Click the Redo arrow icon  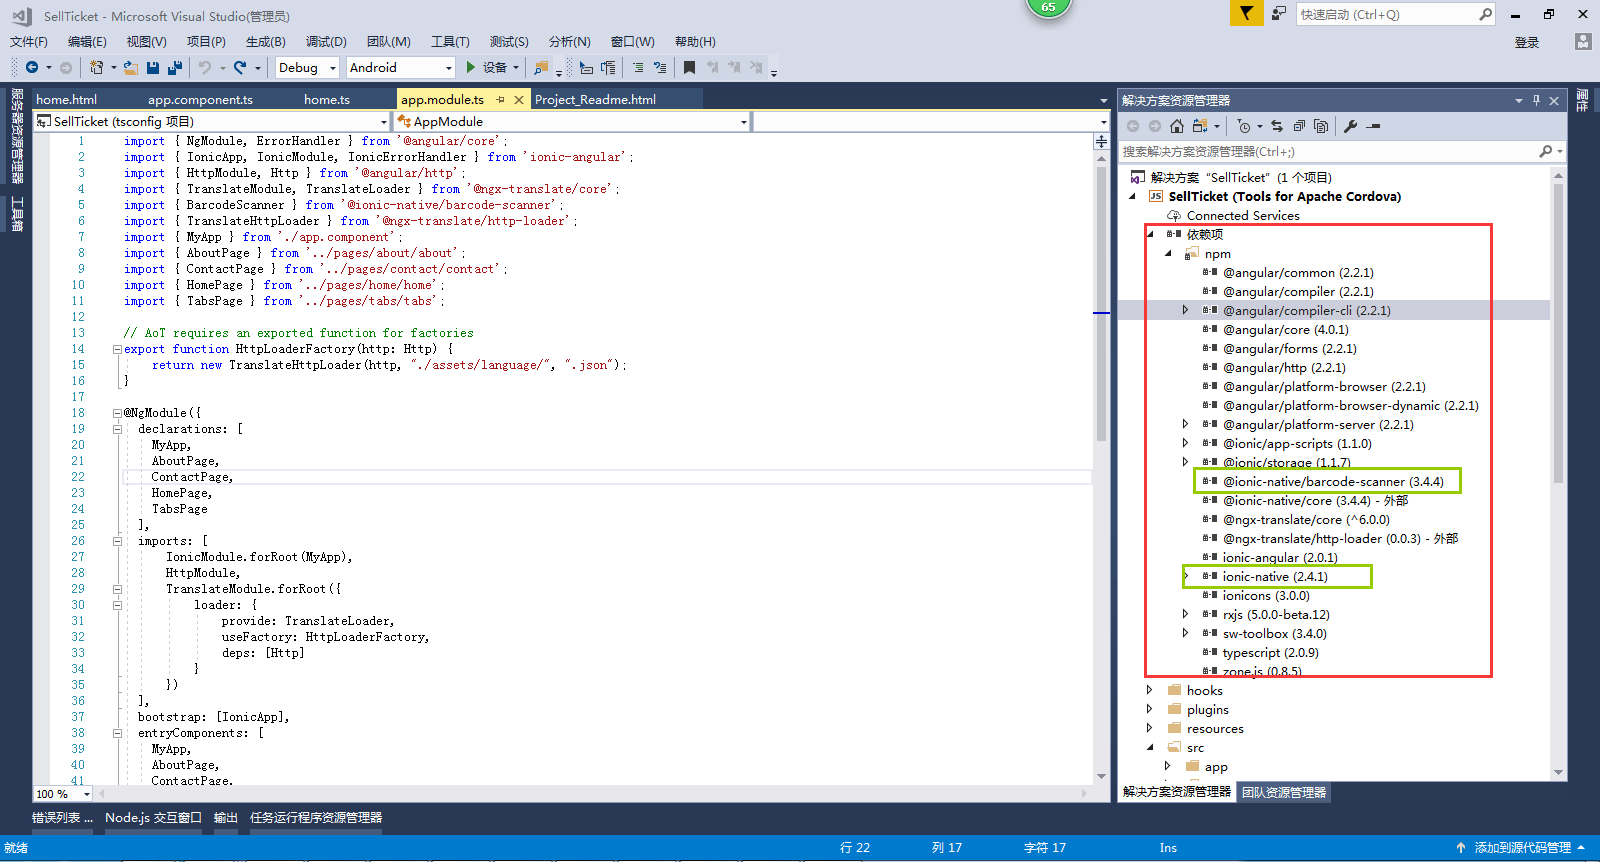coord(240,67)
